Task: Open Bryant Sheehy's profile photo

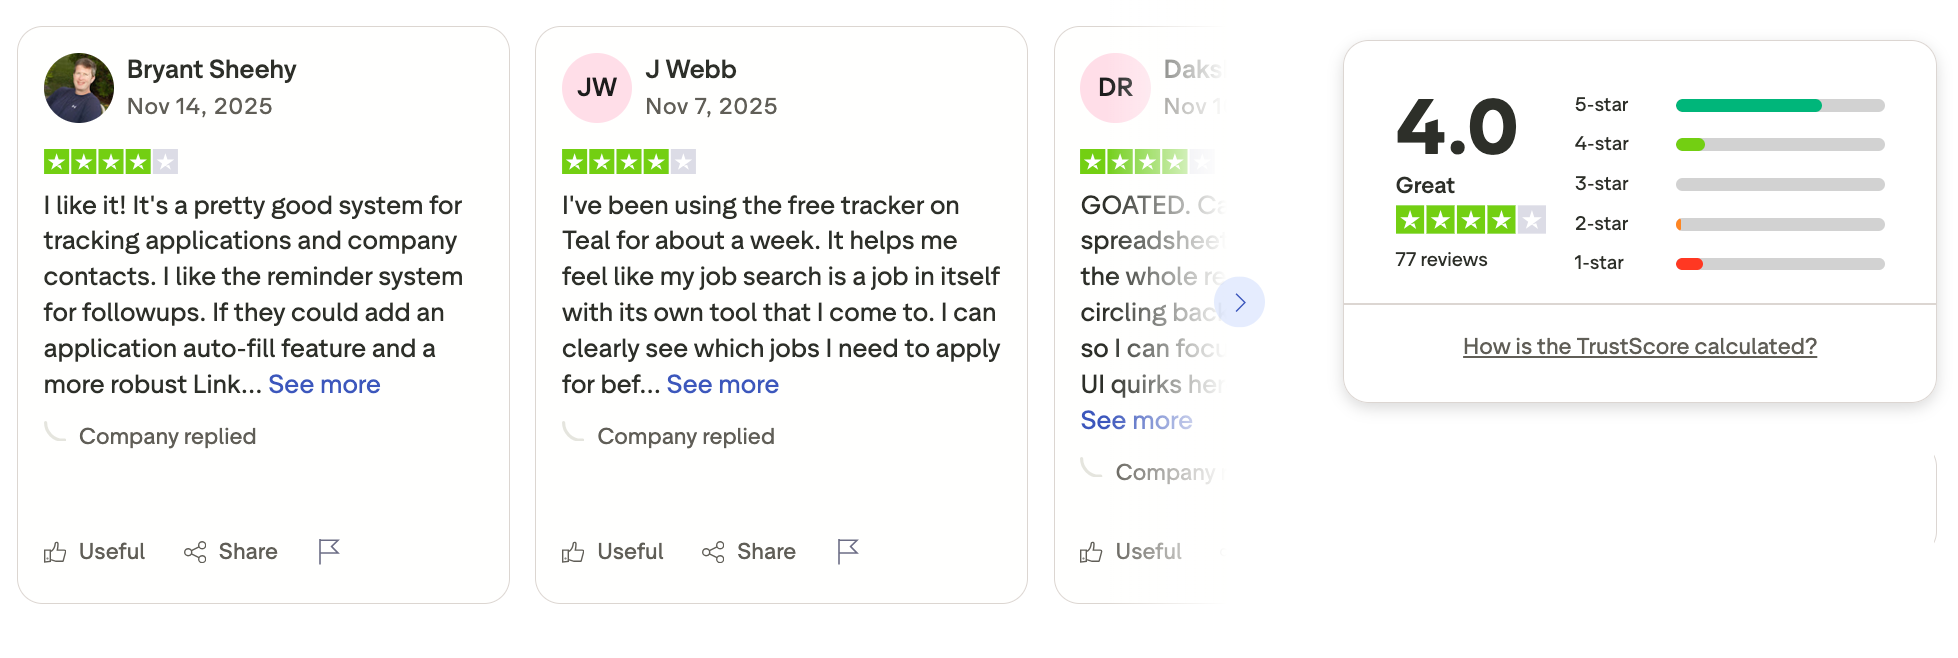Action: (x=79, y=88)
